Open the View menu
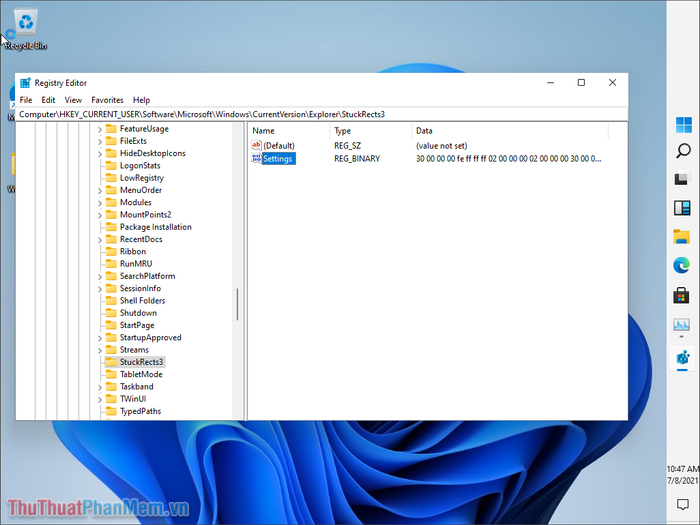The image size is (700, 525). pyautogui.click(x=73, y=100)
